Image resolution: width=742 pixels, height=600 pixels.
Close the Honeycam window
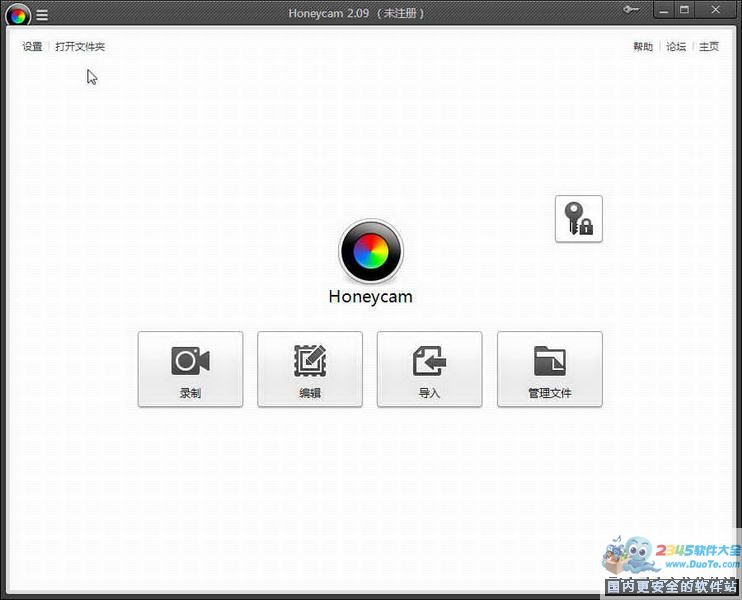pos(715,10)
